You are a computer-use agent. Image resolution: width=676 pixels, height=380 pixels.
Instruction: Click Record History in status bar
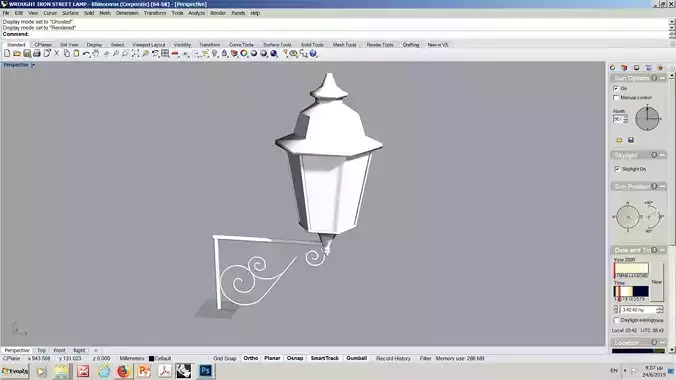pos(393,358)
